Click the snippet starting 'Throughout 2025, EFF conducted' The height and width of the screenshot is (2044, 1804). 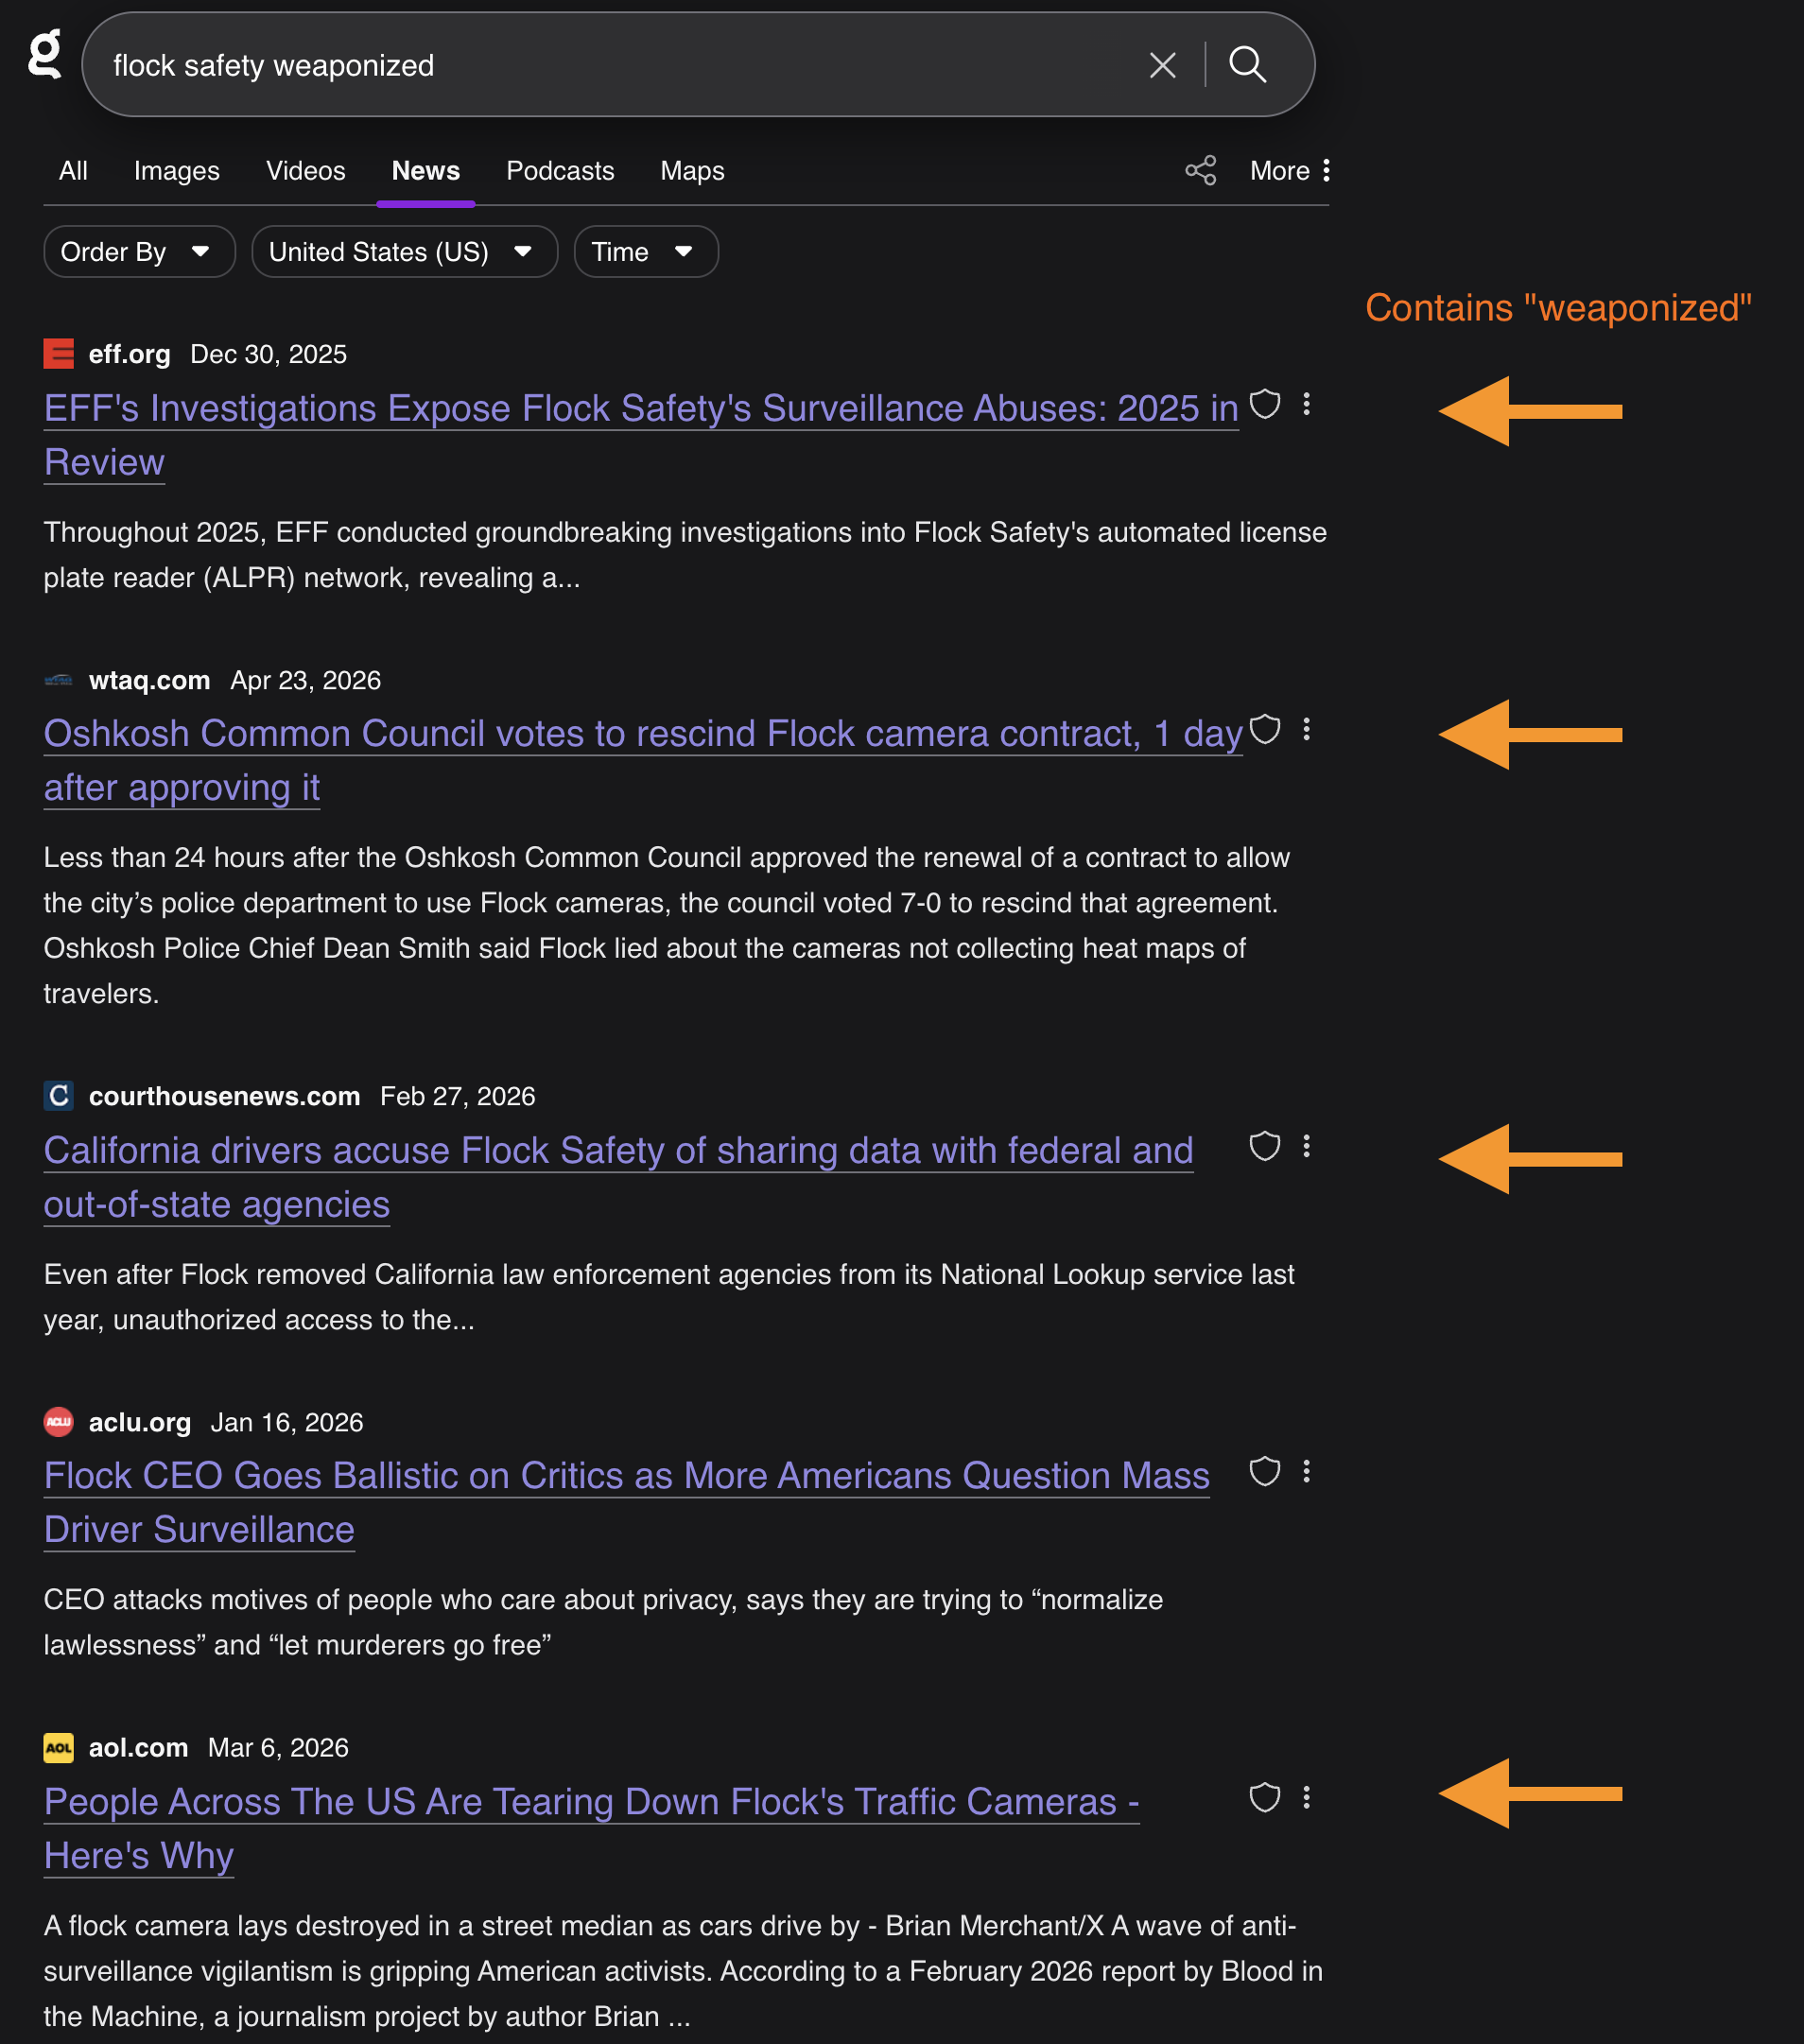(x=685, y=555)
